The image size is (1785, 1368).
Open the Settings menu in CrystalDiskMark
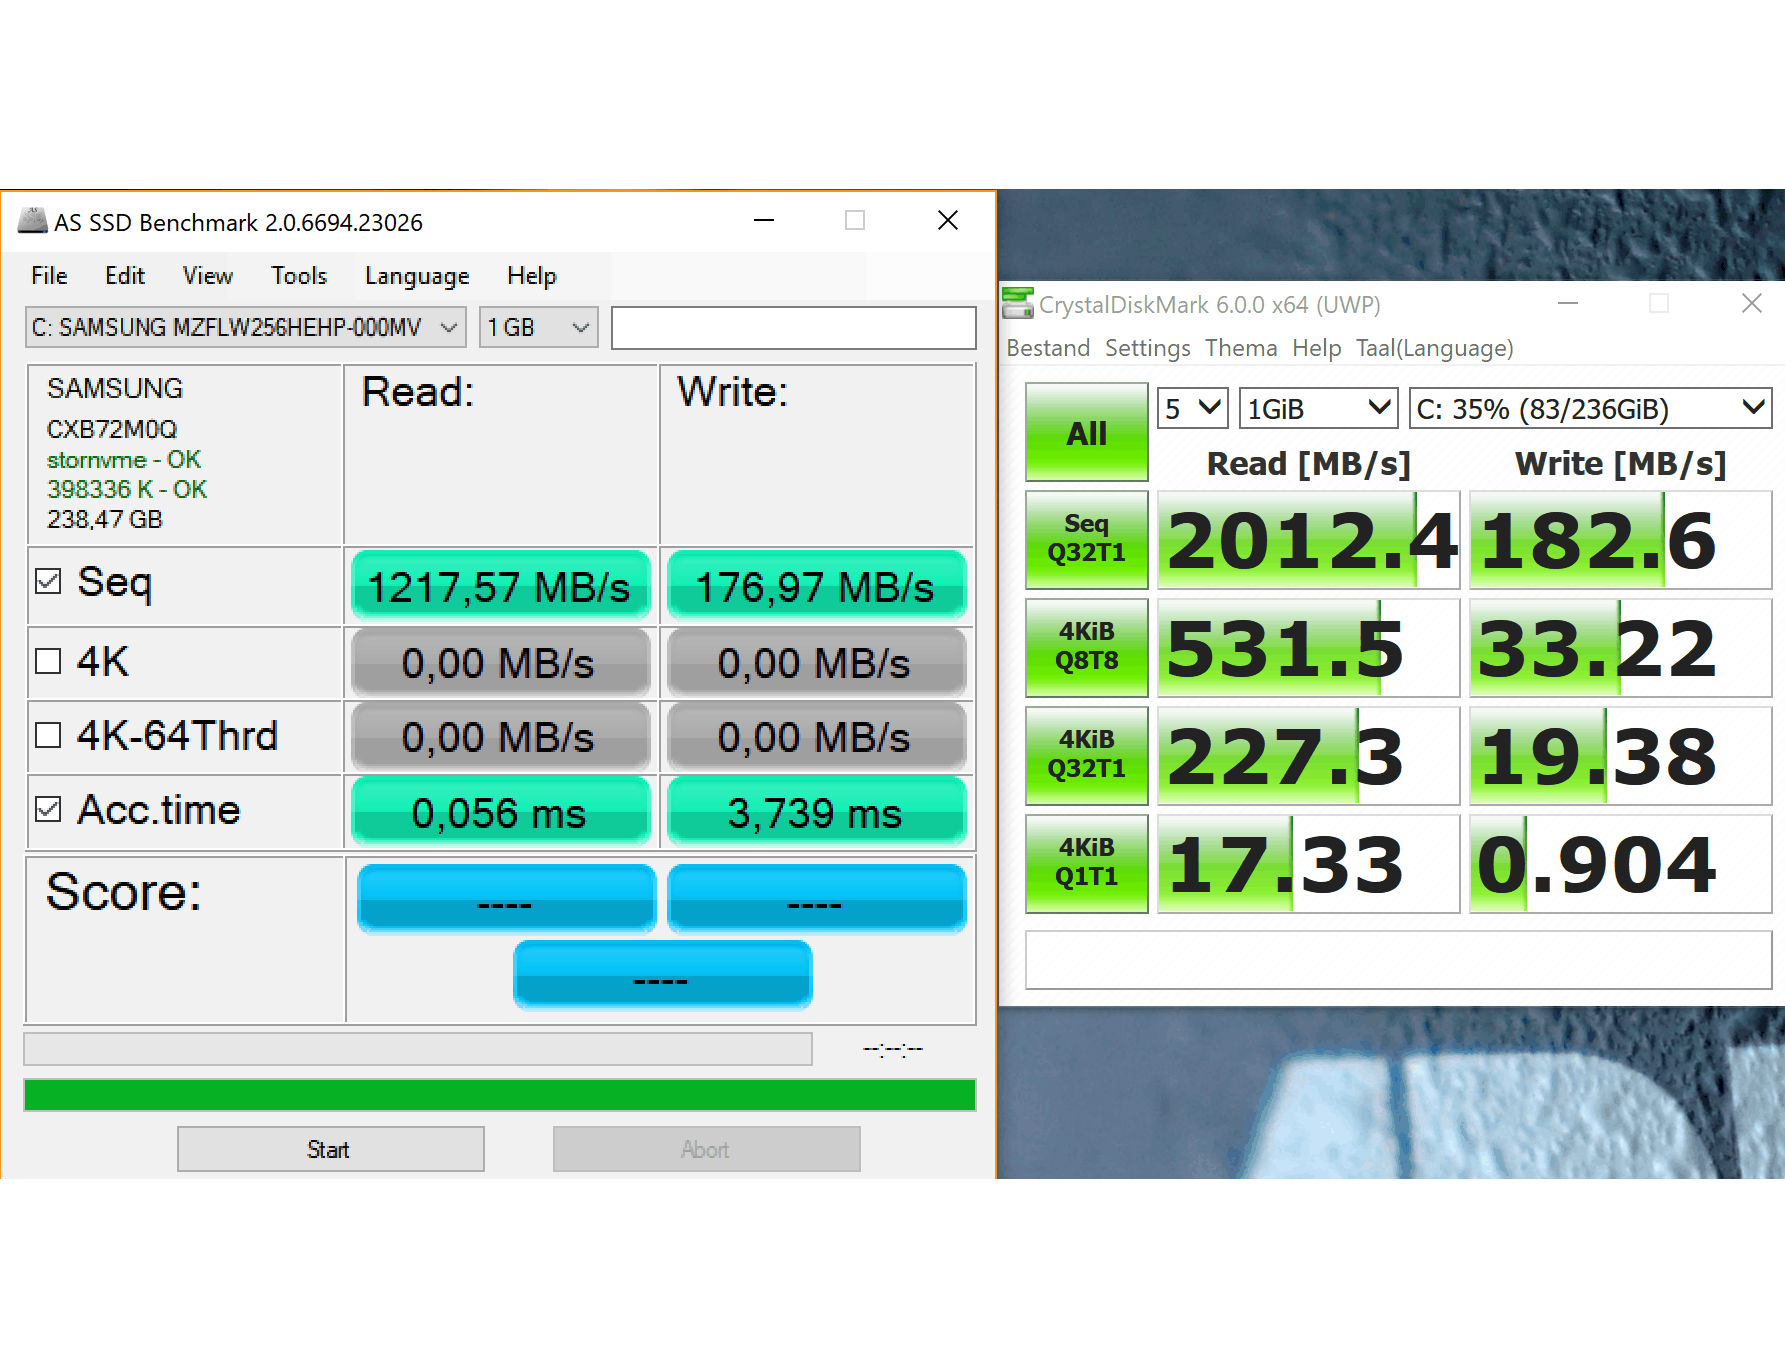(x=1148, y=348)
